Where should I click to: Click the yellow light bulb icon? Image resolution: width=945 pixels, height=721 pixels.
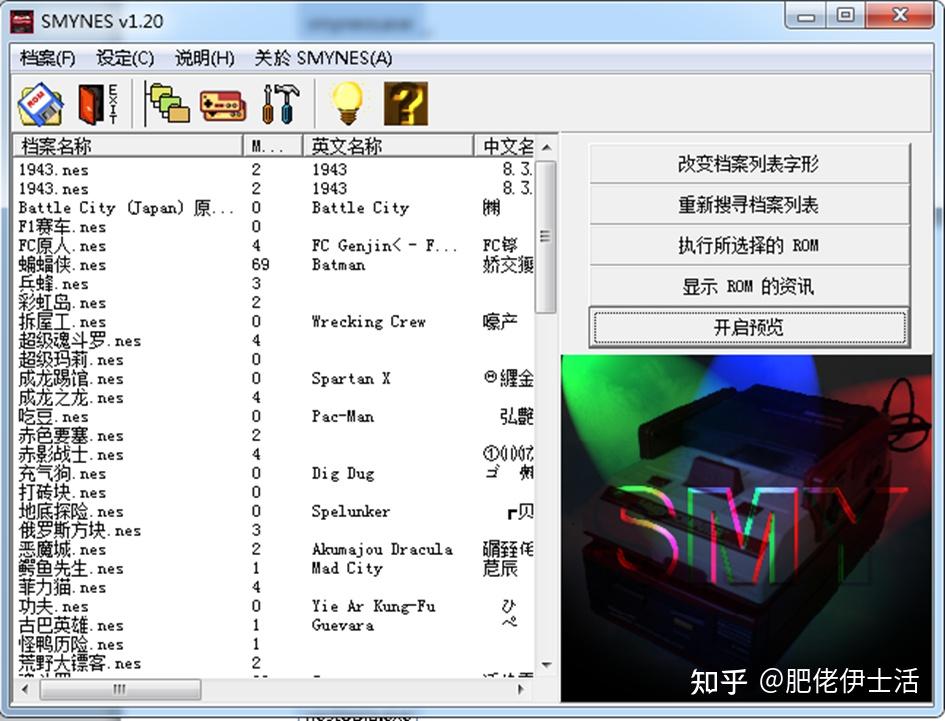click(x=348, y=104)
